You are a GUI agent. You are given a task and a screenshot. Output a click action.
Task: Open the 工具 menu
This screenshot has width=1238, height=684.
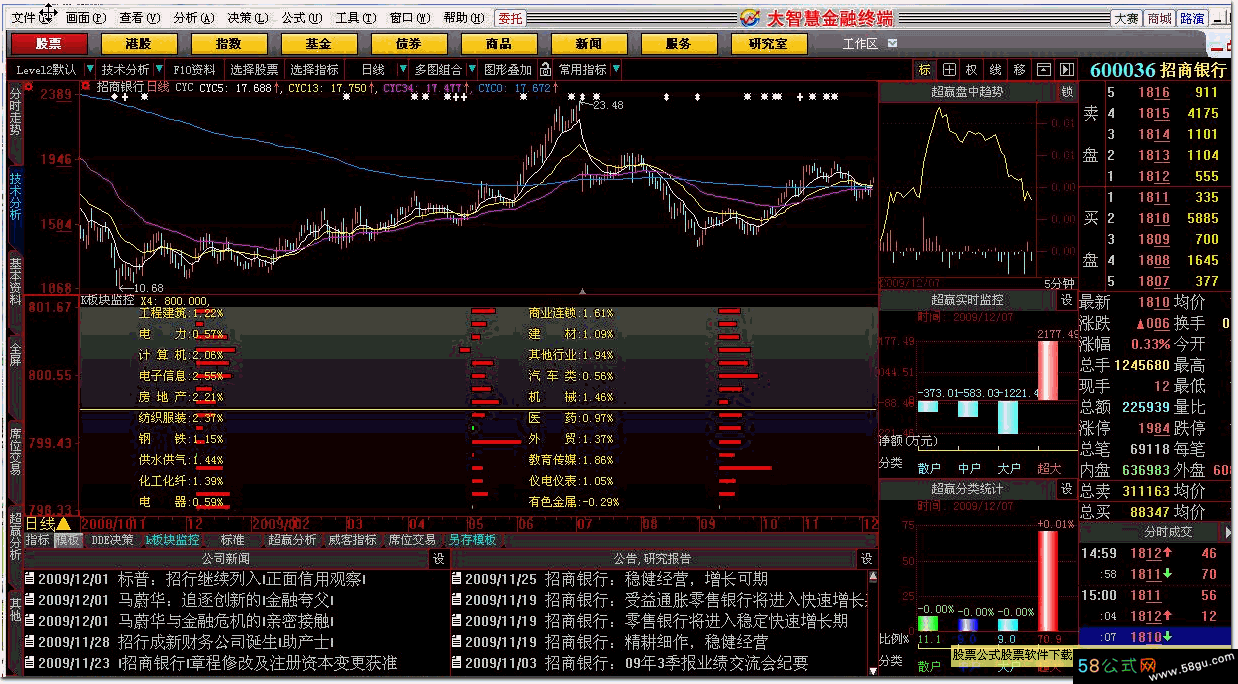(354, 18)
